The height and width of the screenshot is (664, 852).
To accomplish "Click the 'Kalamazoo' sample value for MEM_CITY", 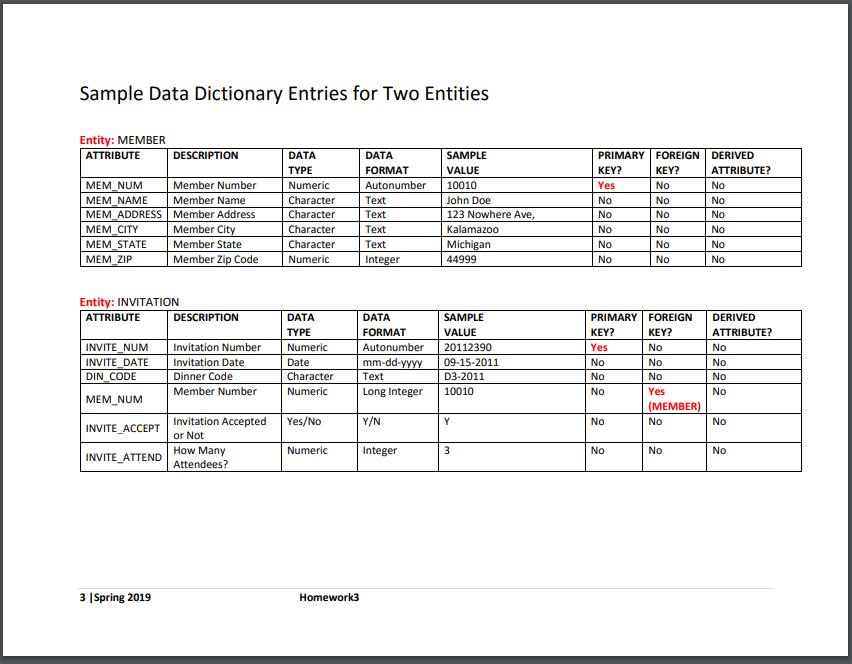I will point(467,229).
